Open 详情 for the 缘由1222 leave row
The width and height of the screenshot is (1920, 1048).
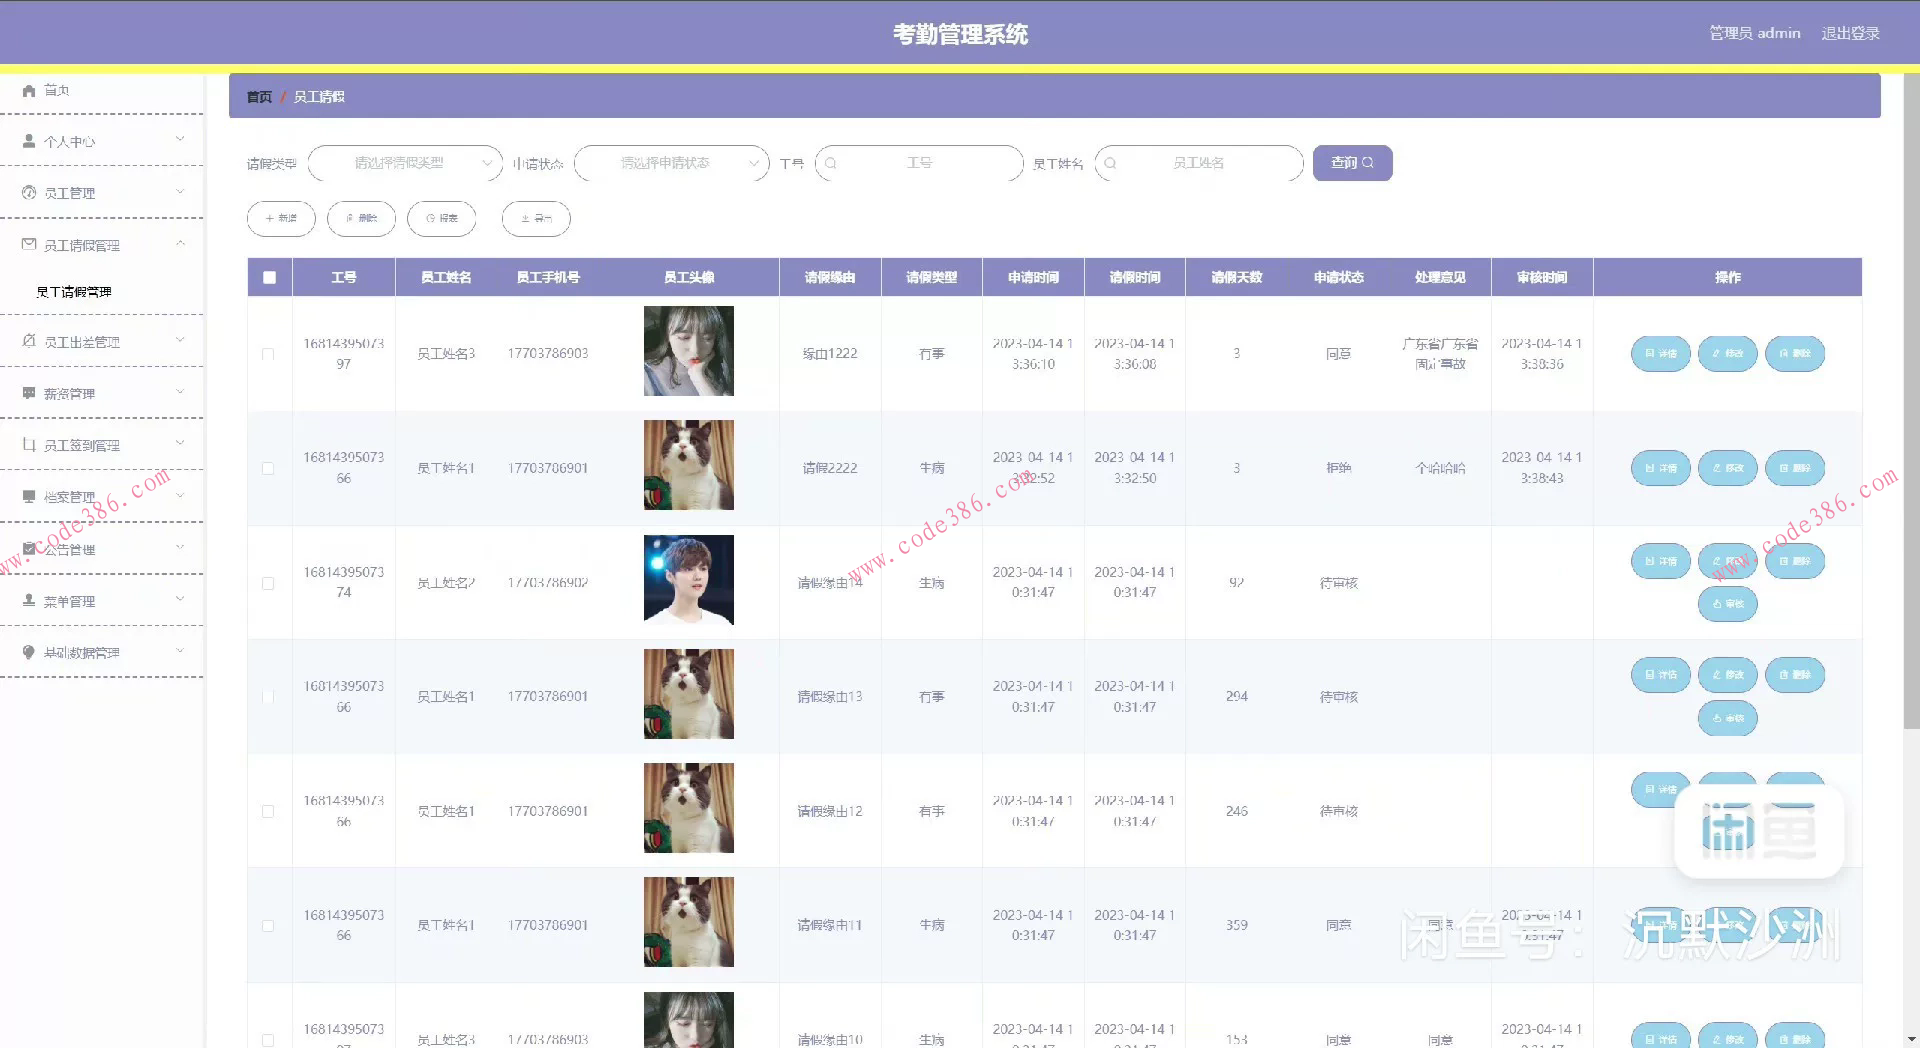click(1660, 353)
